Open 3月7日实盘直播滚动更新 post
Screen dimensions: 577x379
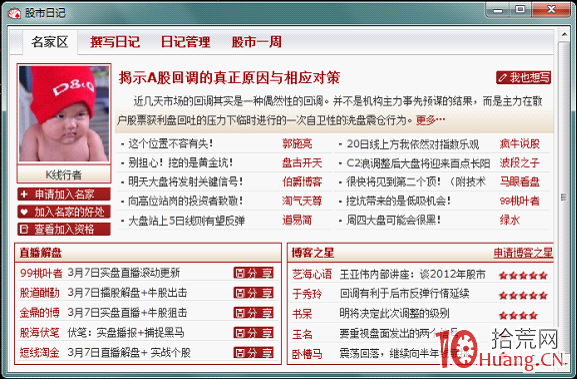[x=124, y=273]
